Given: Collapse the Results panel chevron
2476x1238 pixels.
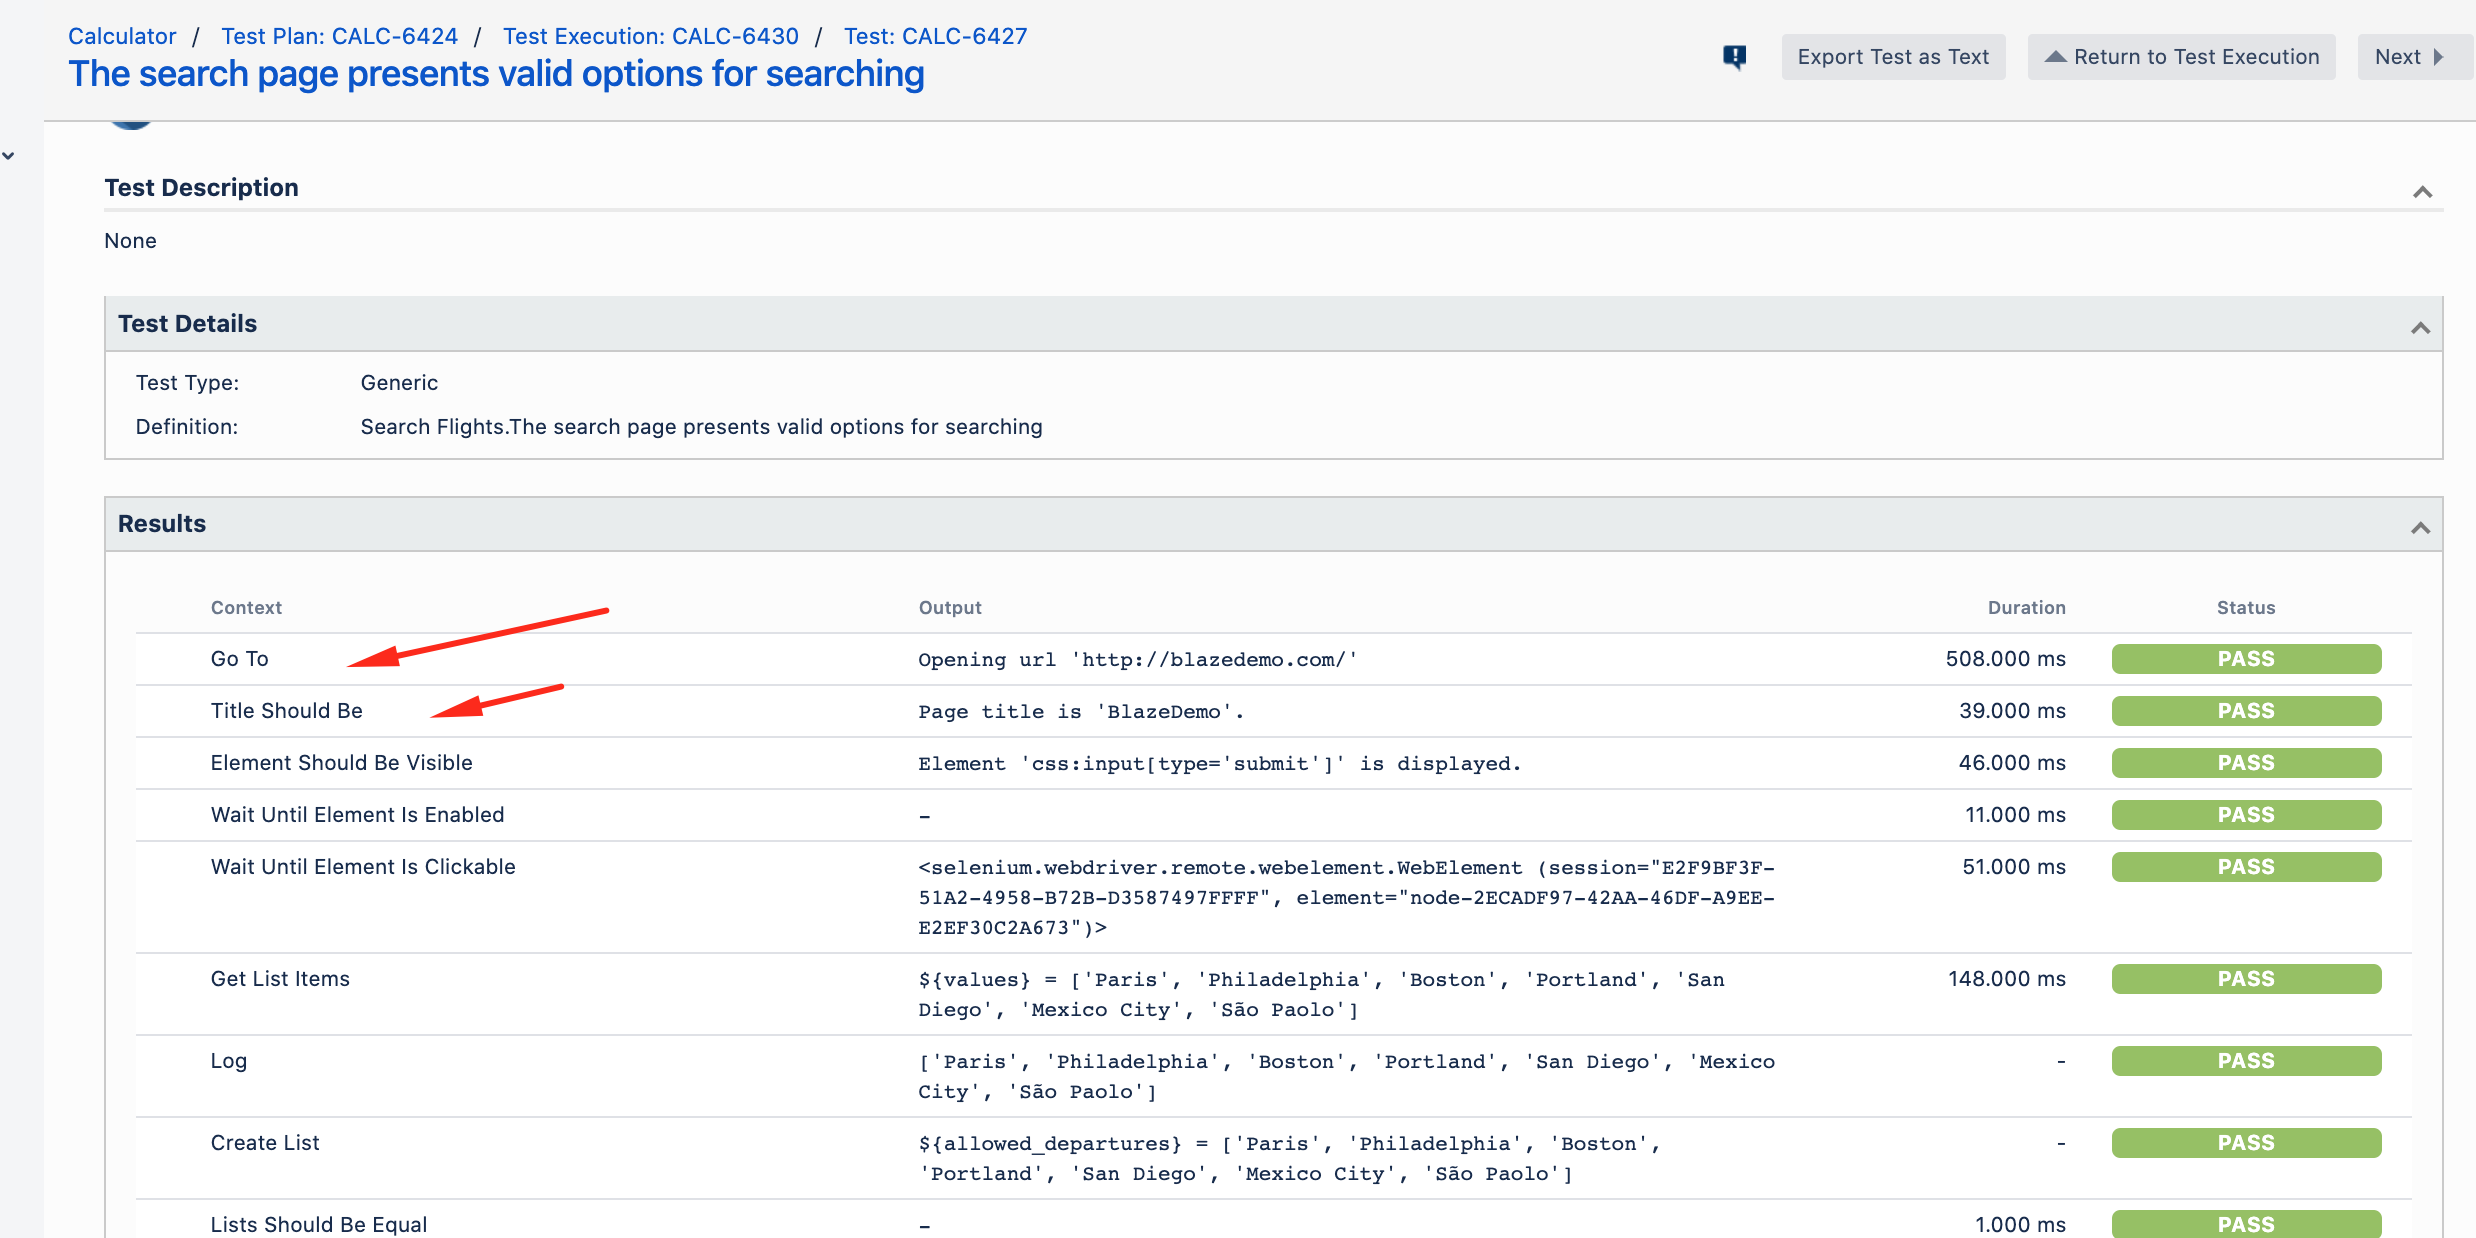Looking at the screenshot, I should [x=2420, y=528].
